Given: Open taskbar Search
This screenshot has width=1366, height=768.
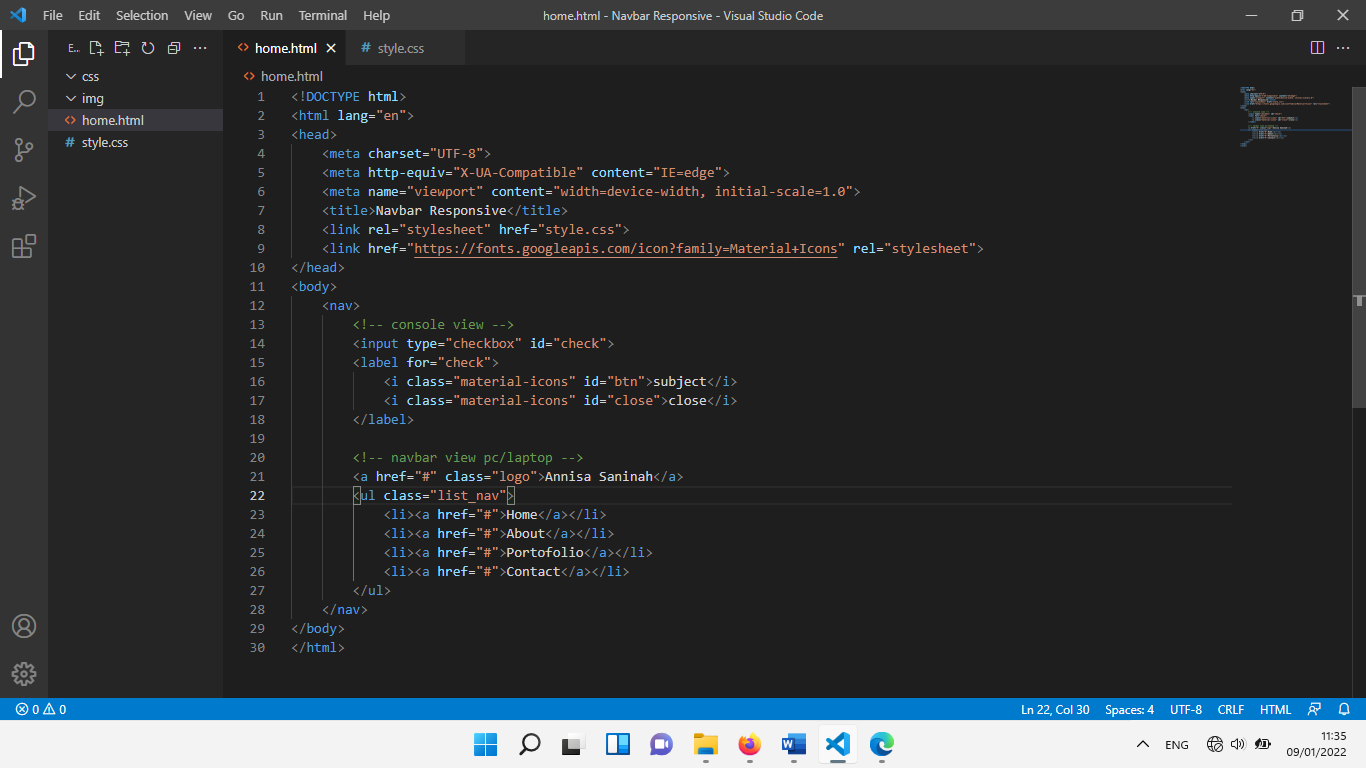Looking at the screenshot, I should [530, 744].
